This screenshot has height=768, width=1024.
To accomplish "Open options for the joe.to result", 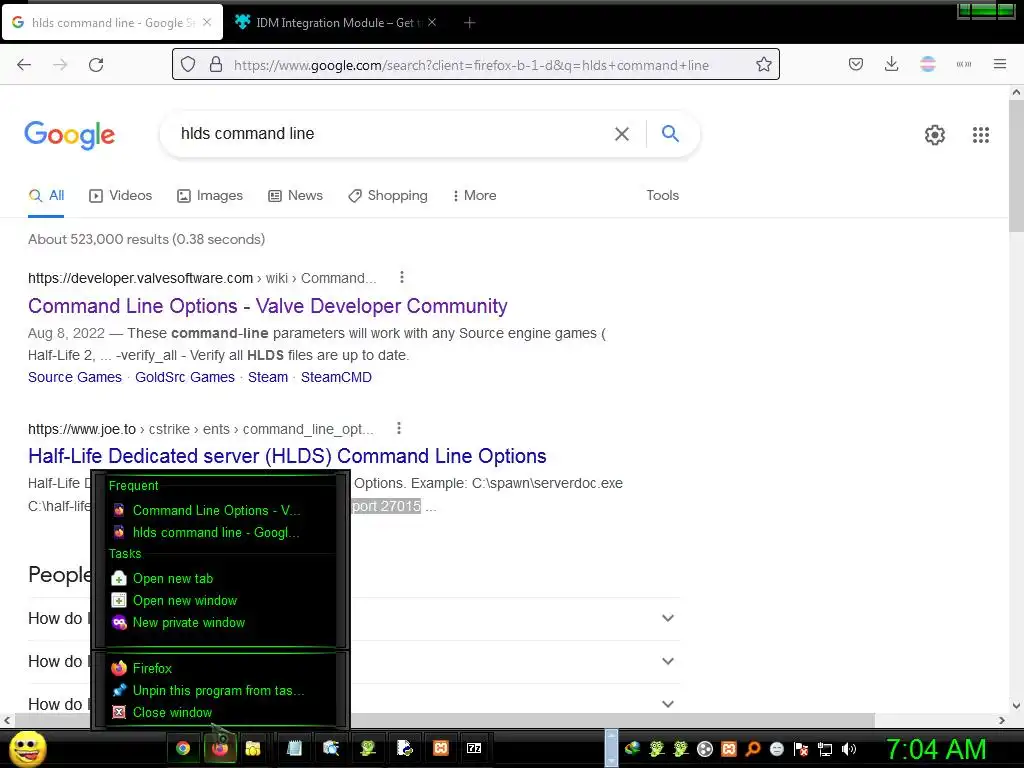I will [398, 428].
